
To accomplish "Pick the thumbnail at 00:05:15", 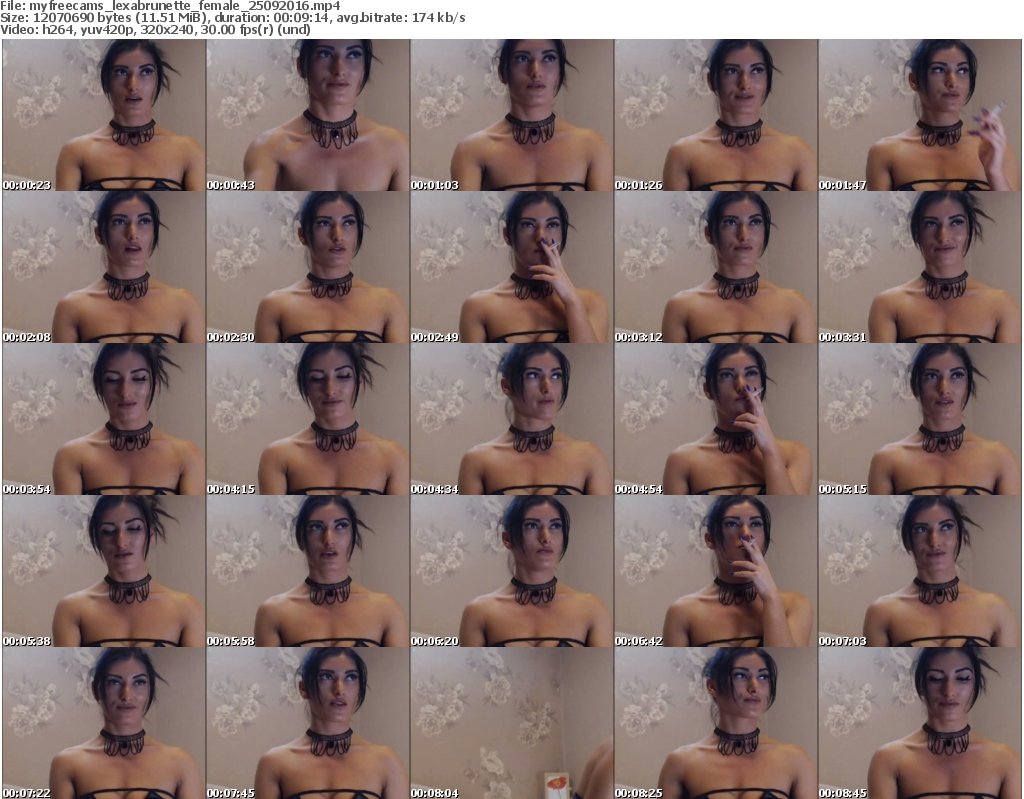I will pos(920,419).
